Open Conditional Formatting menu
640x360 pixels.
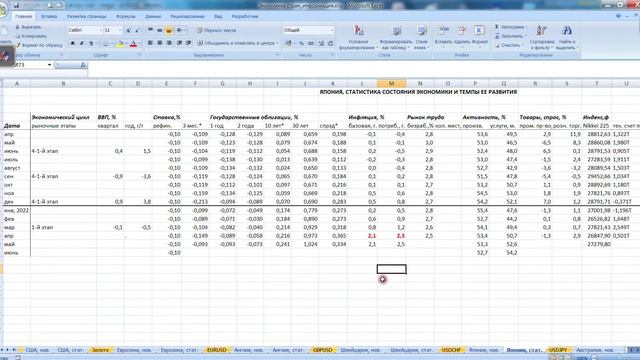click(x=358, y=38)
